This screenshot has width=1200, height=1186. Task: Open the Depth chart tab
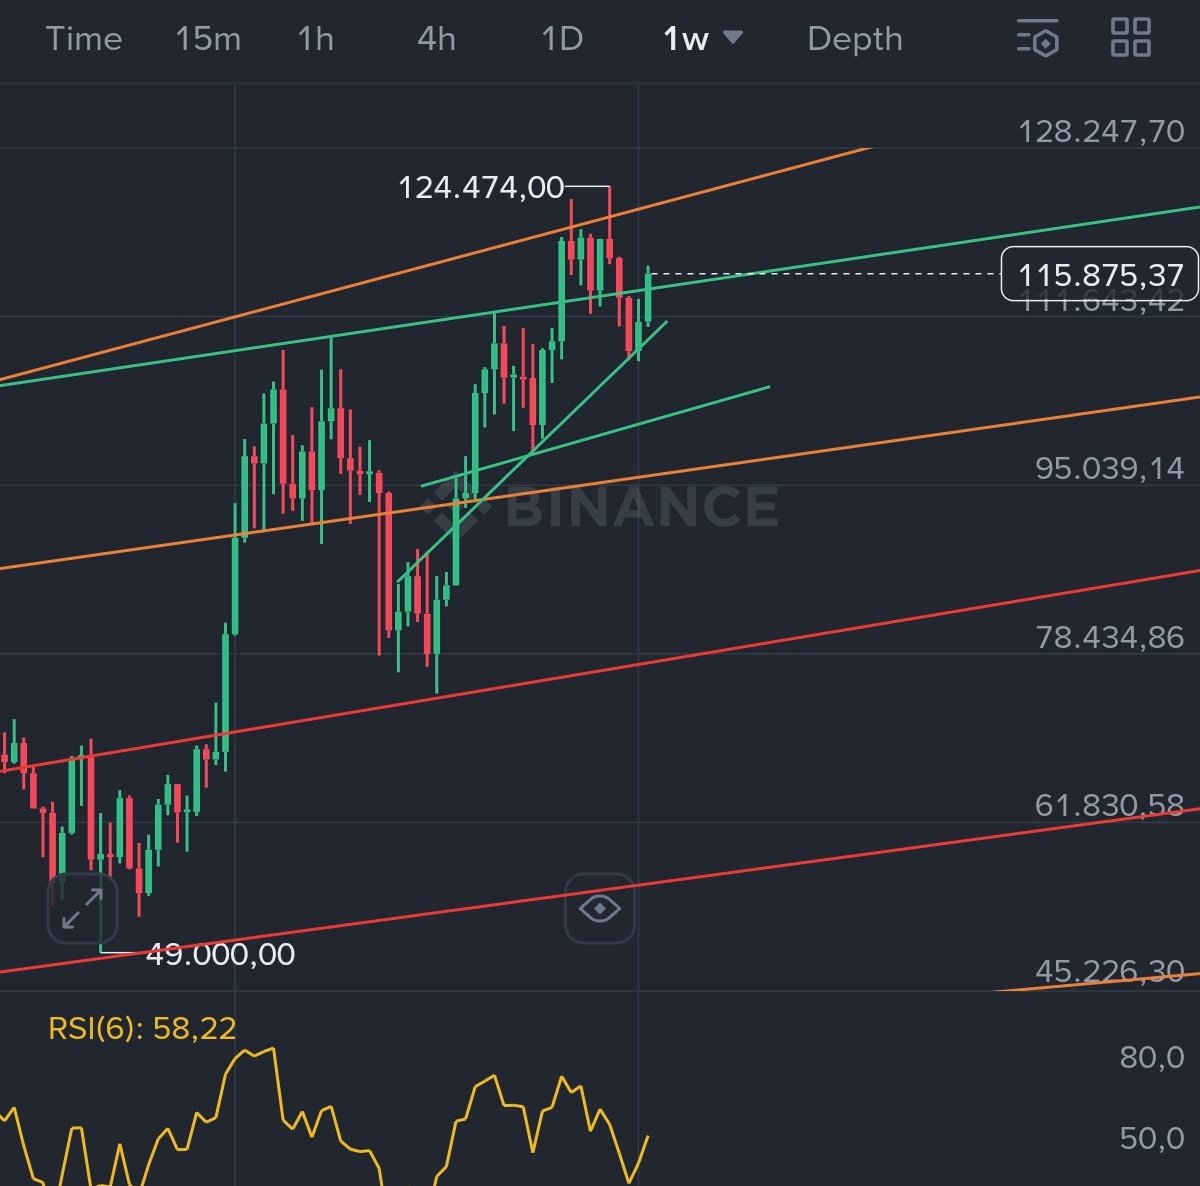(855, 39)
